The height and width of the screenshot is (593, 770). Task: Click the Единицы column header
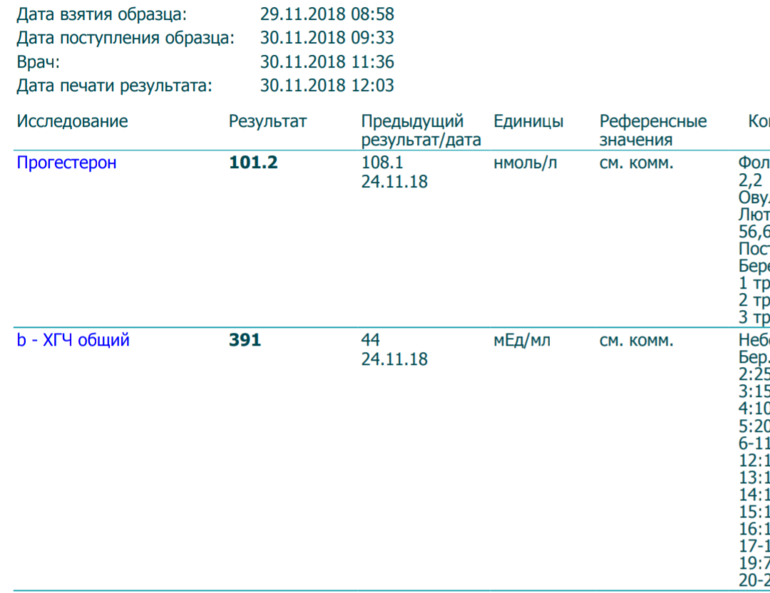pos(528,121)
